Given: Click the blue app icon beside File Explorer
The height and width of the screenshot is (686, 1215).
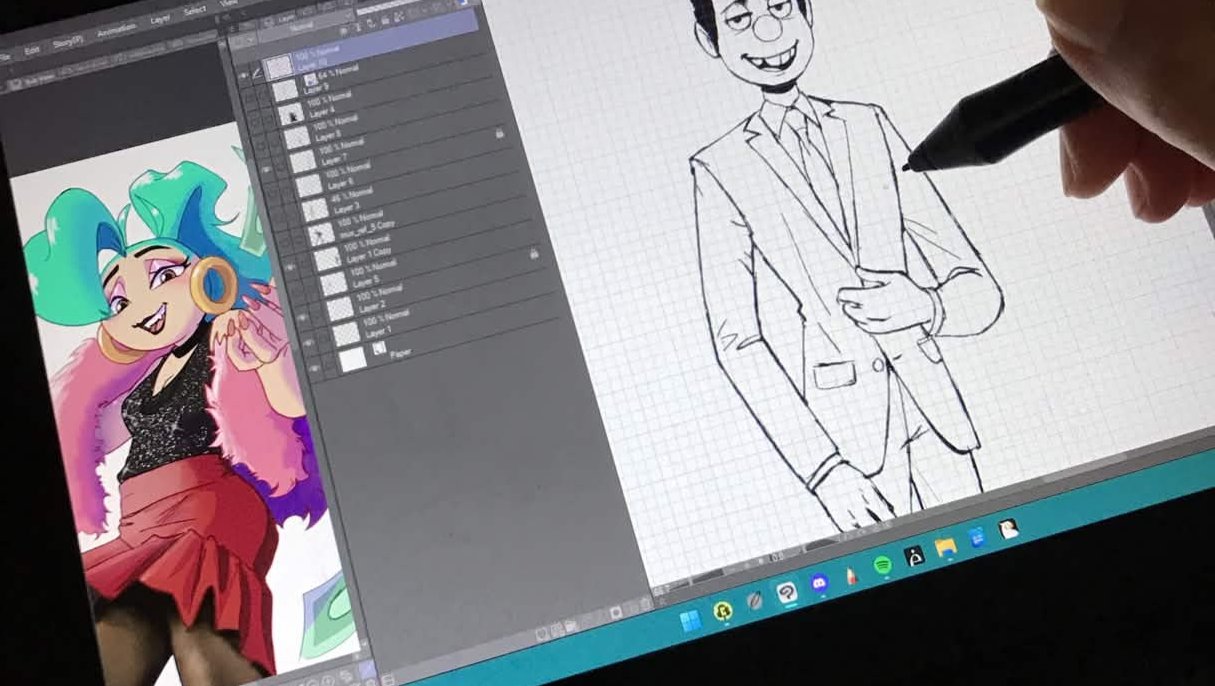Looking at the screenshot, I should (977, 537).
